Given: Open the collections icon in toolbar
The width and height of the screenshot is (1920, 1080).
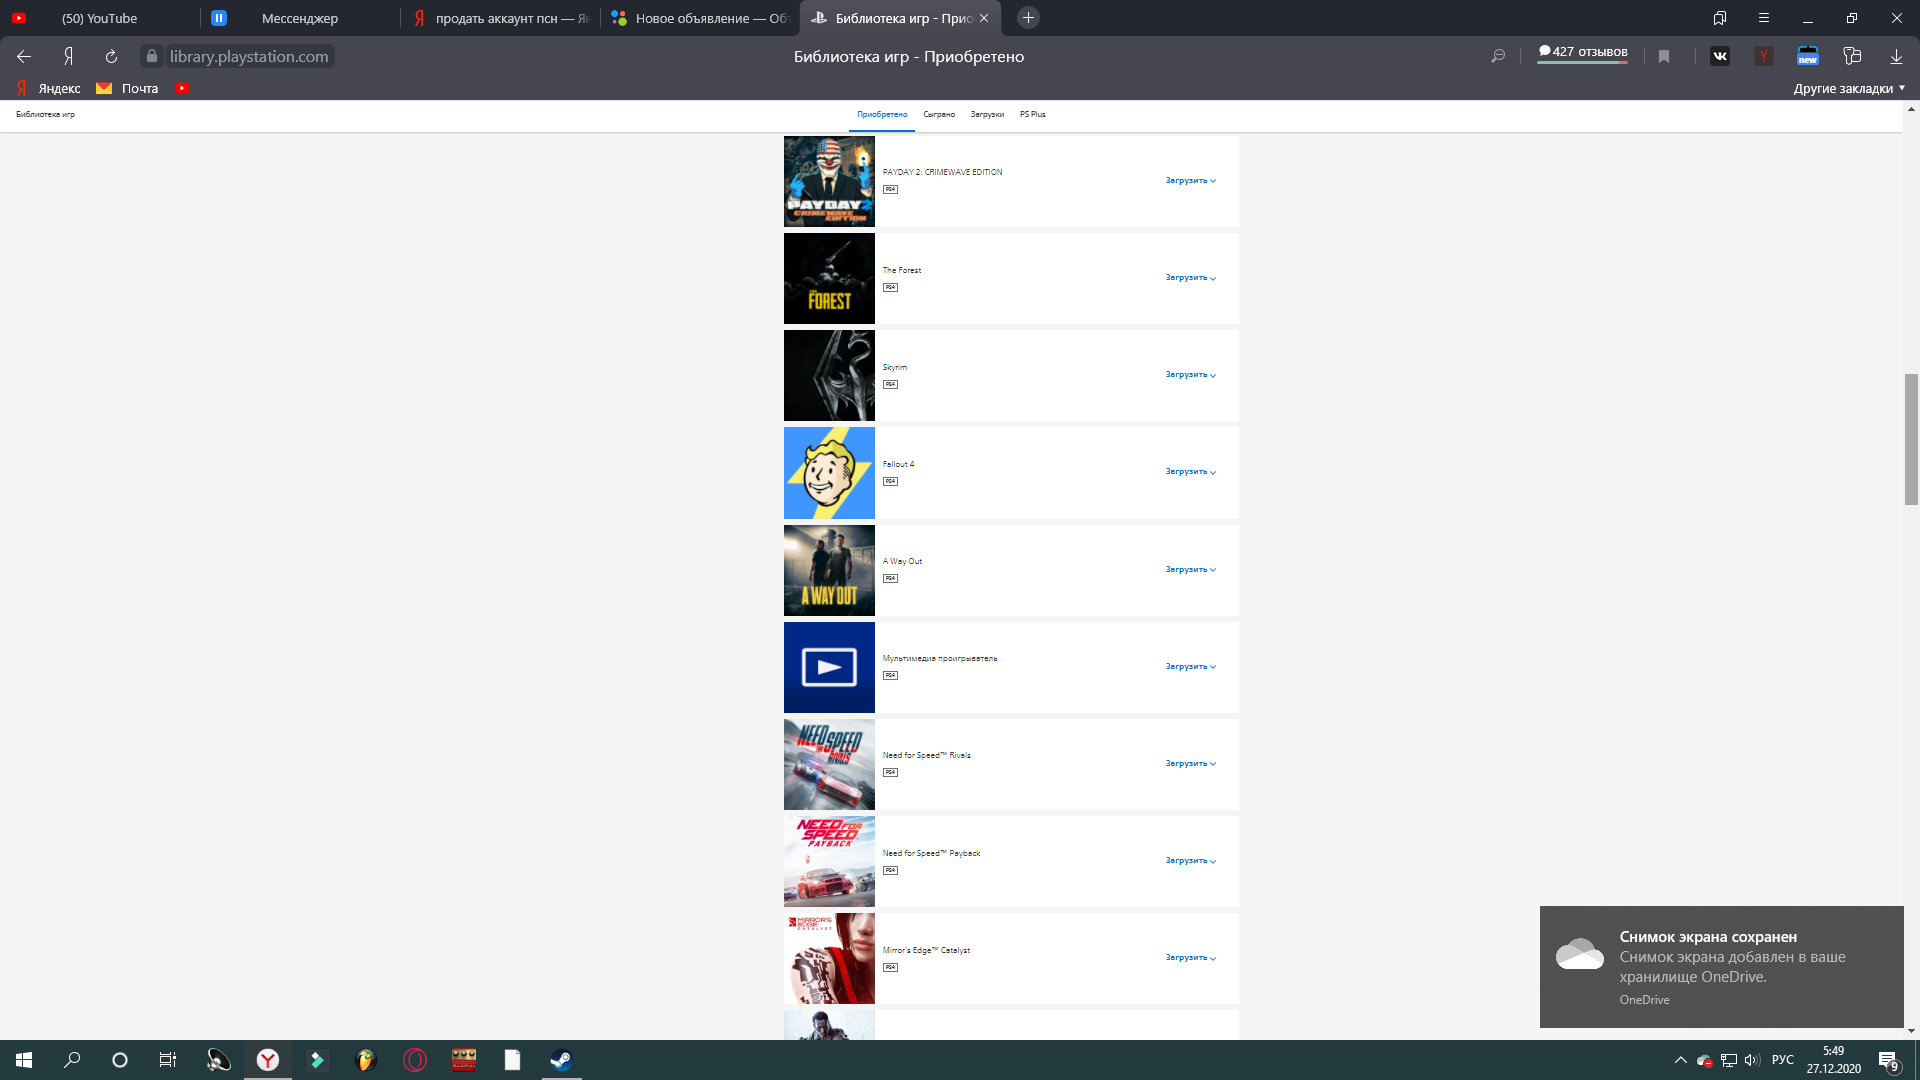Looking at the screenshot, I should point(1852,57).
